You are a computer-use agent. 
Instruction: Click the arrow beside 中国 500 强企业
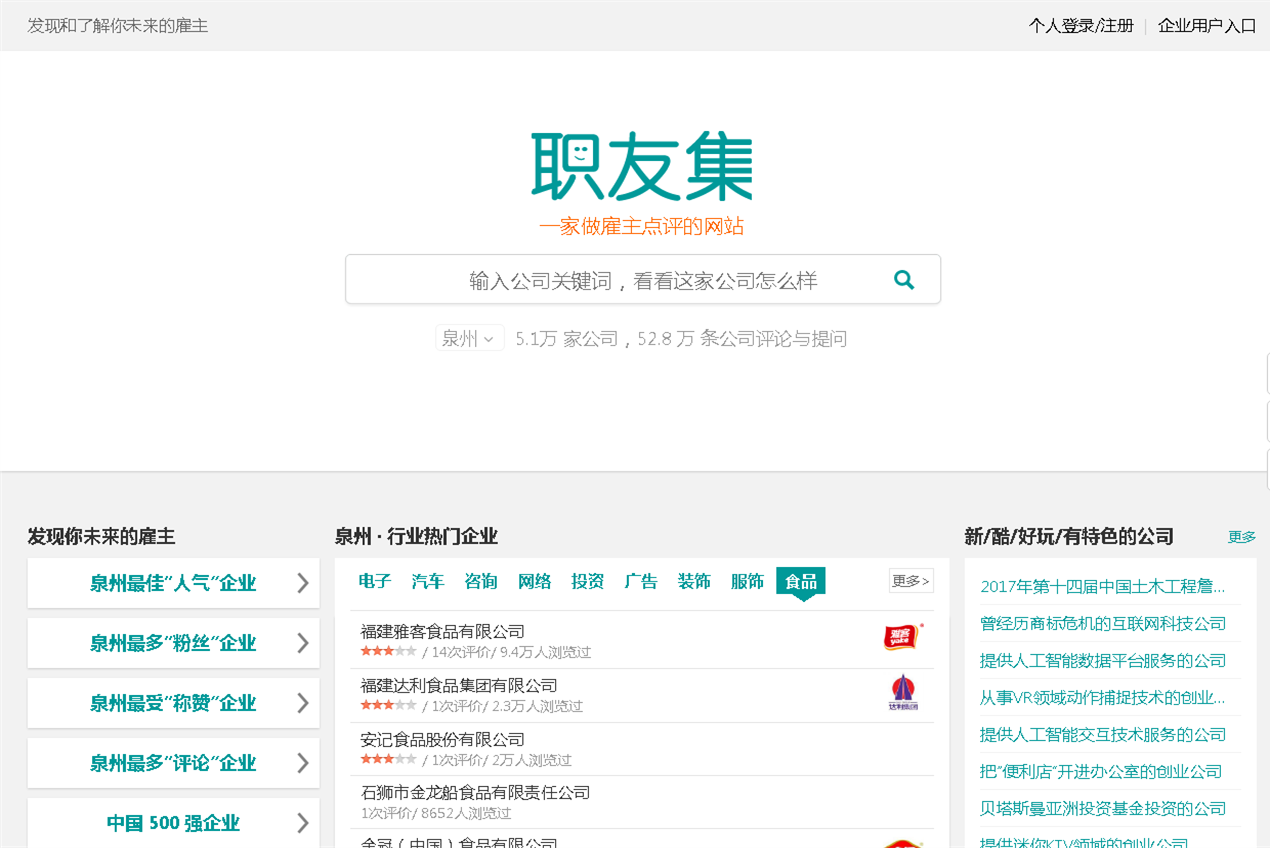point(303,823)
